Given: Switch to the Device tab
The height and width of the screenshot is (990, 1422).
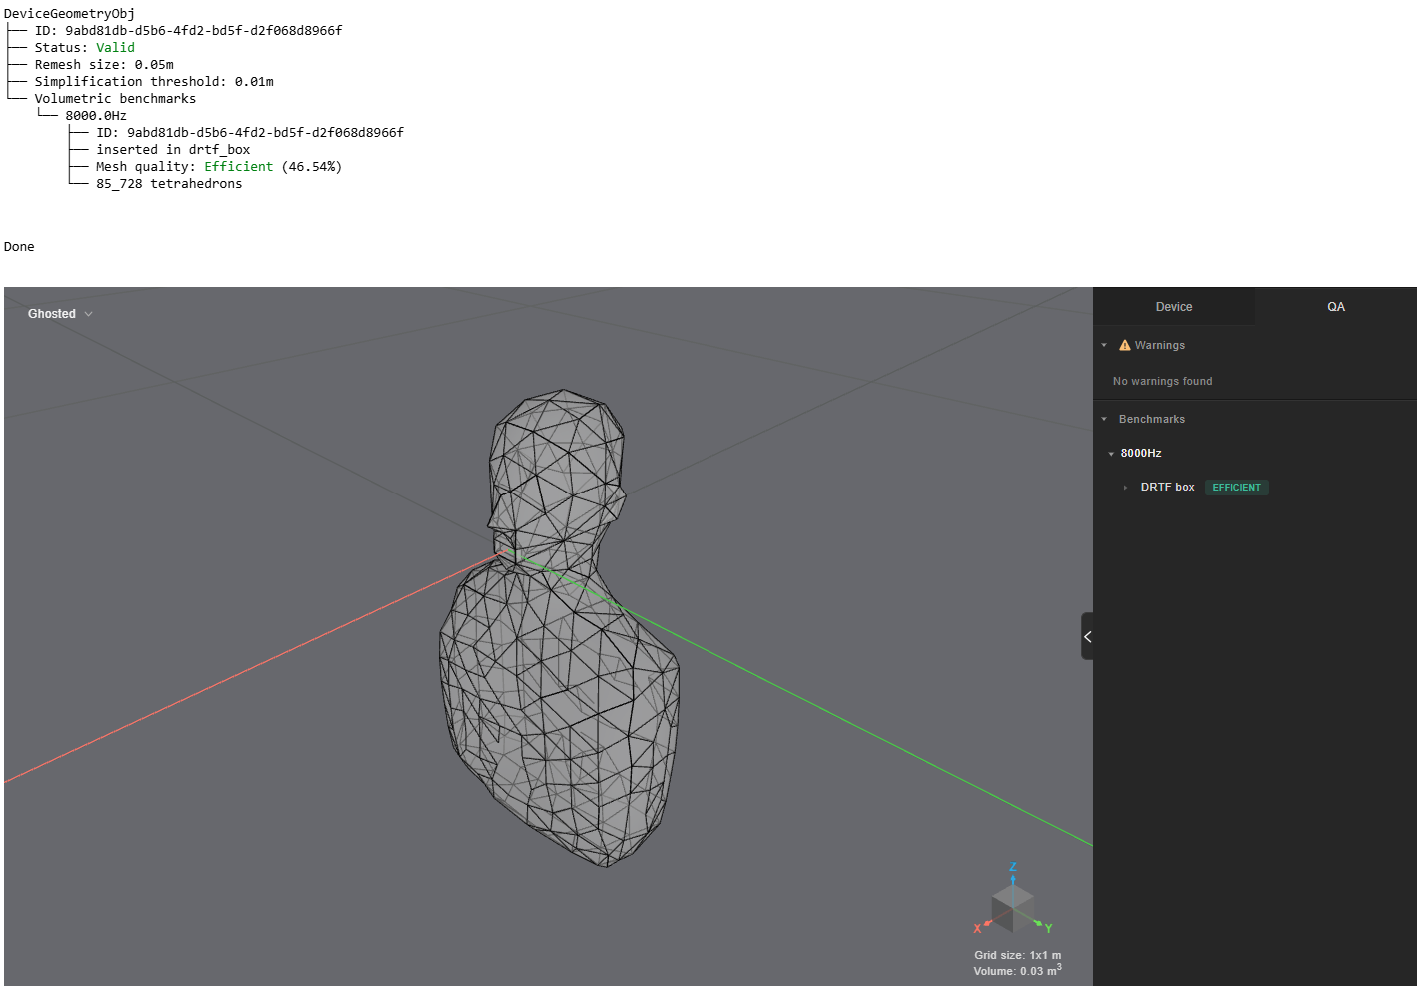Looking at the screenshot, I should click(1173, 307).
